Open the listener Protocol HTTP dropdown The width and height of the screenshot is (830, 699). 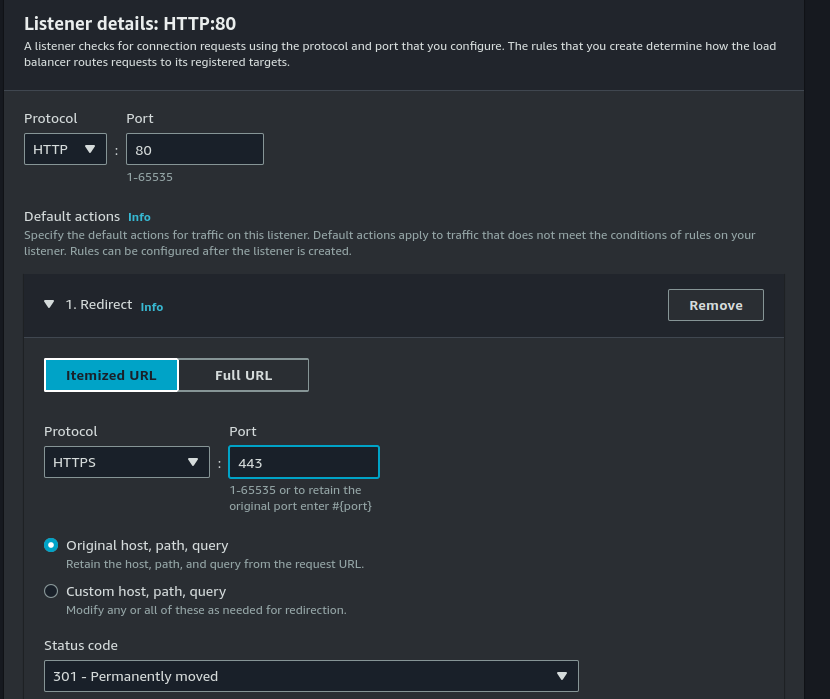65,149
